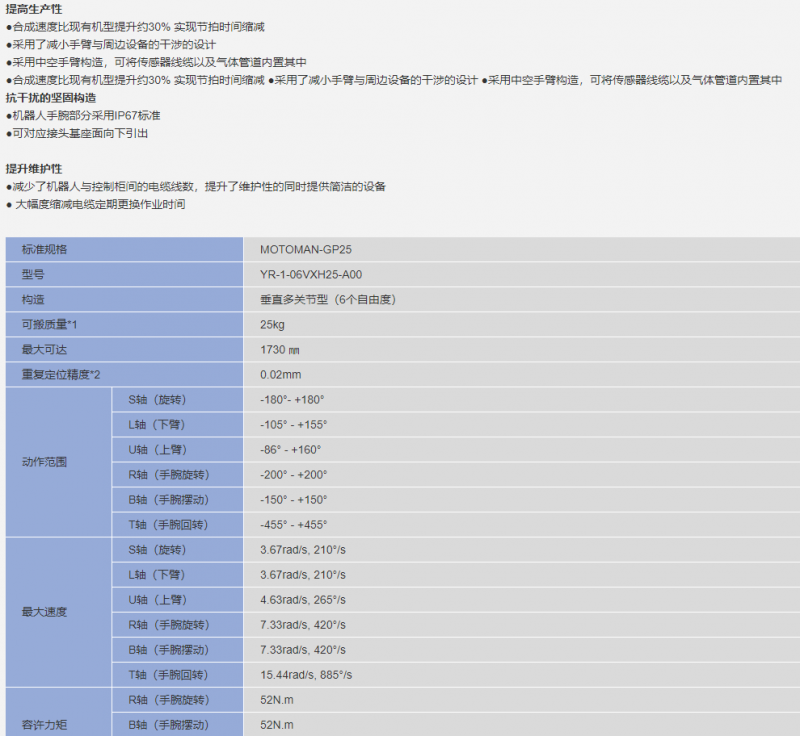Select the 25kg payload value
The height and width of the screenshot is (736, 800).
pos(272,324)
